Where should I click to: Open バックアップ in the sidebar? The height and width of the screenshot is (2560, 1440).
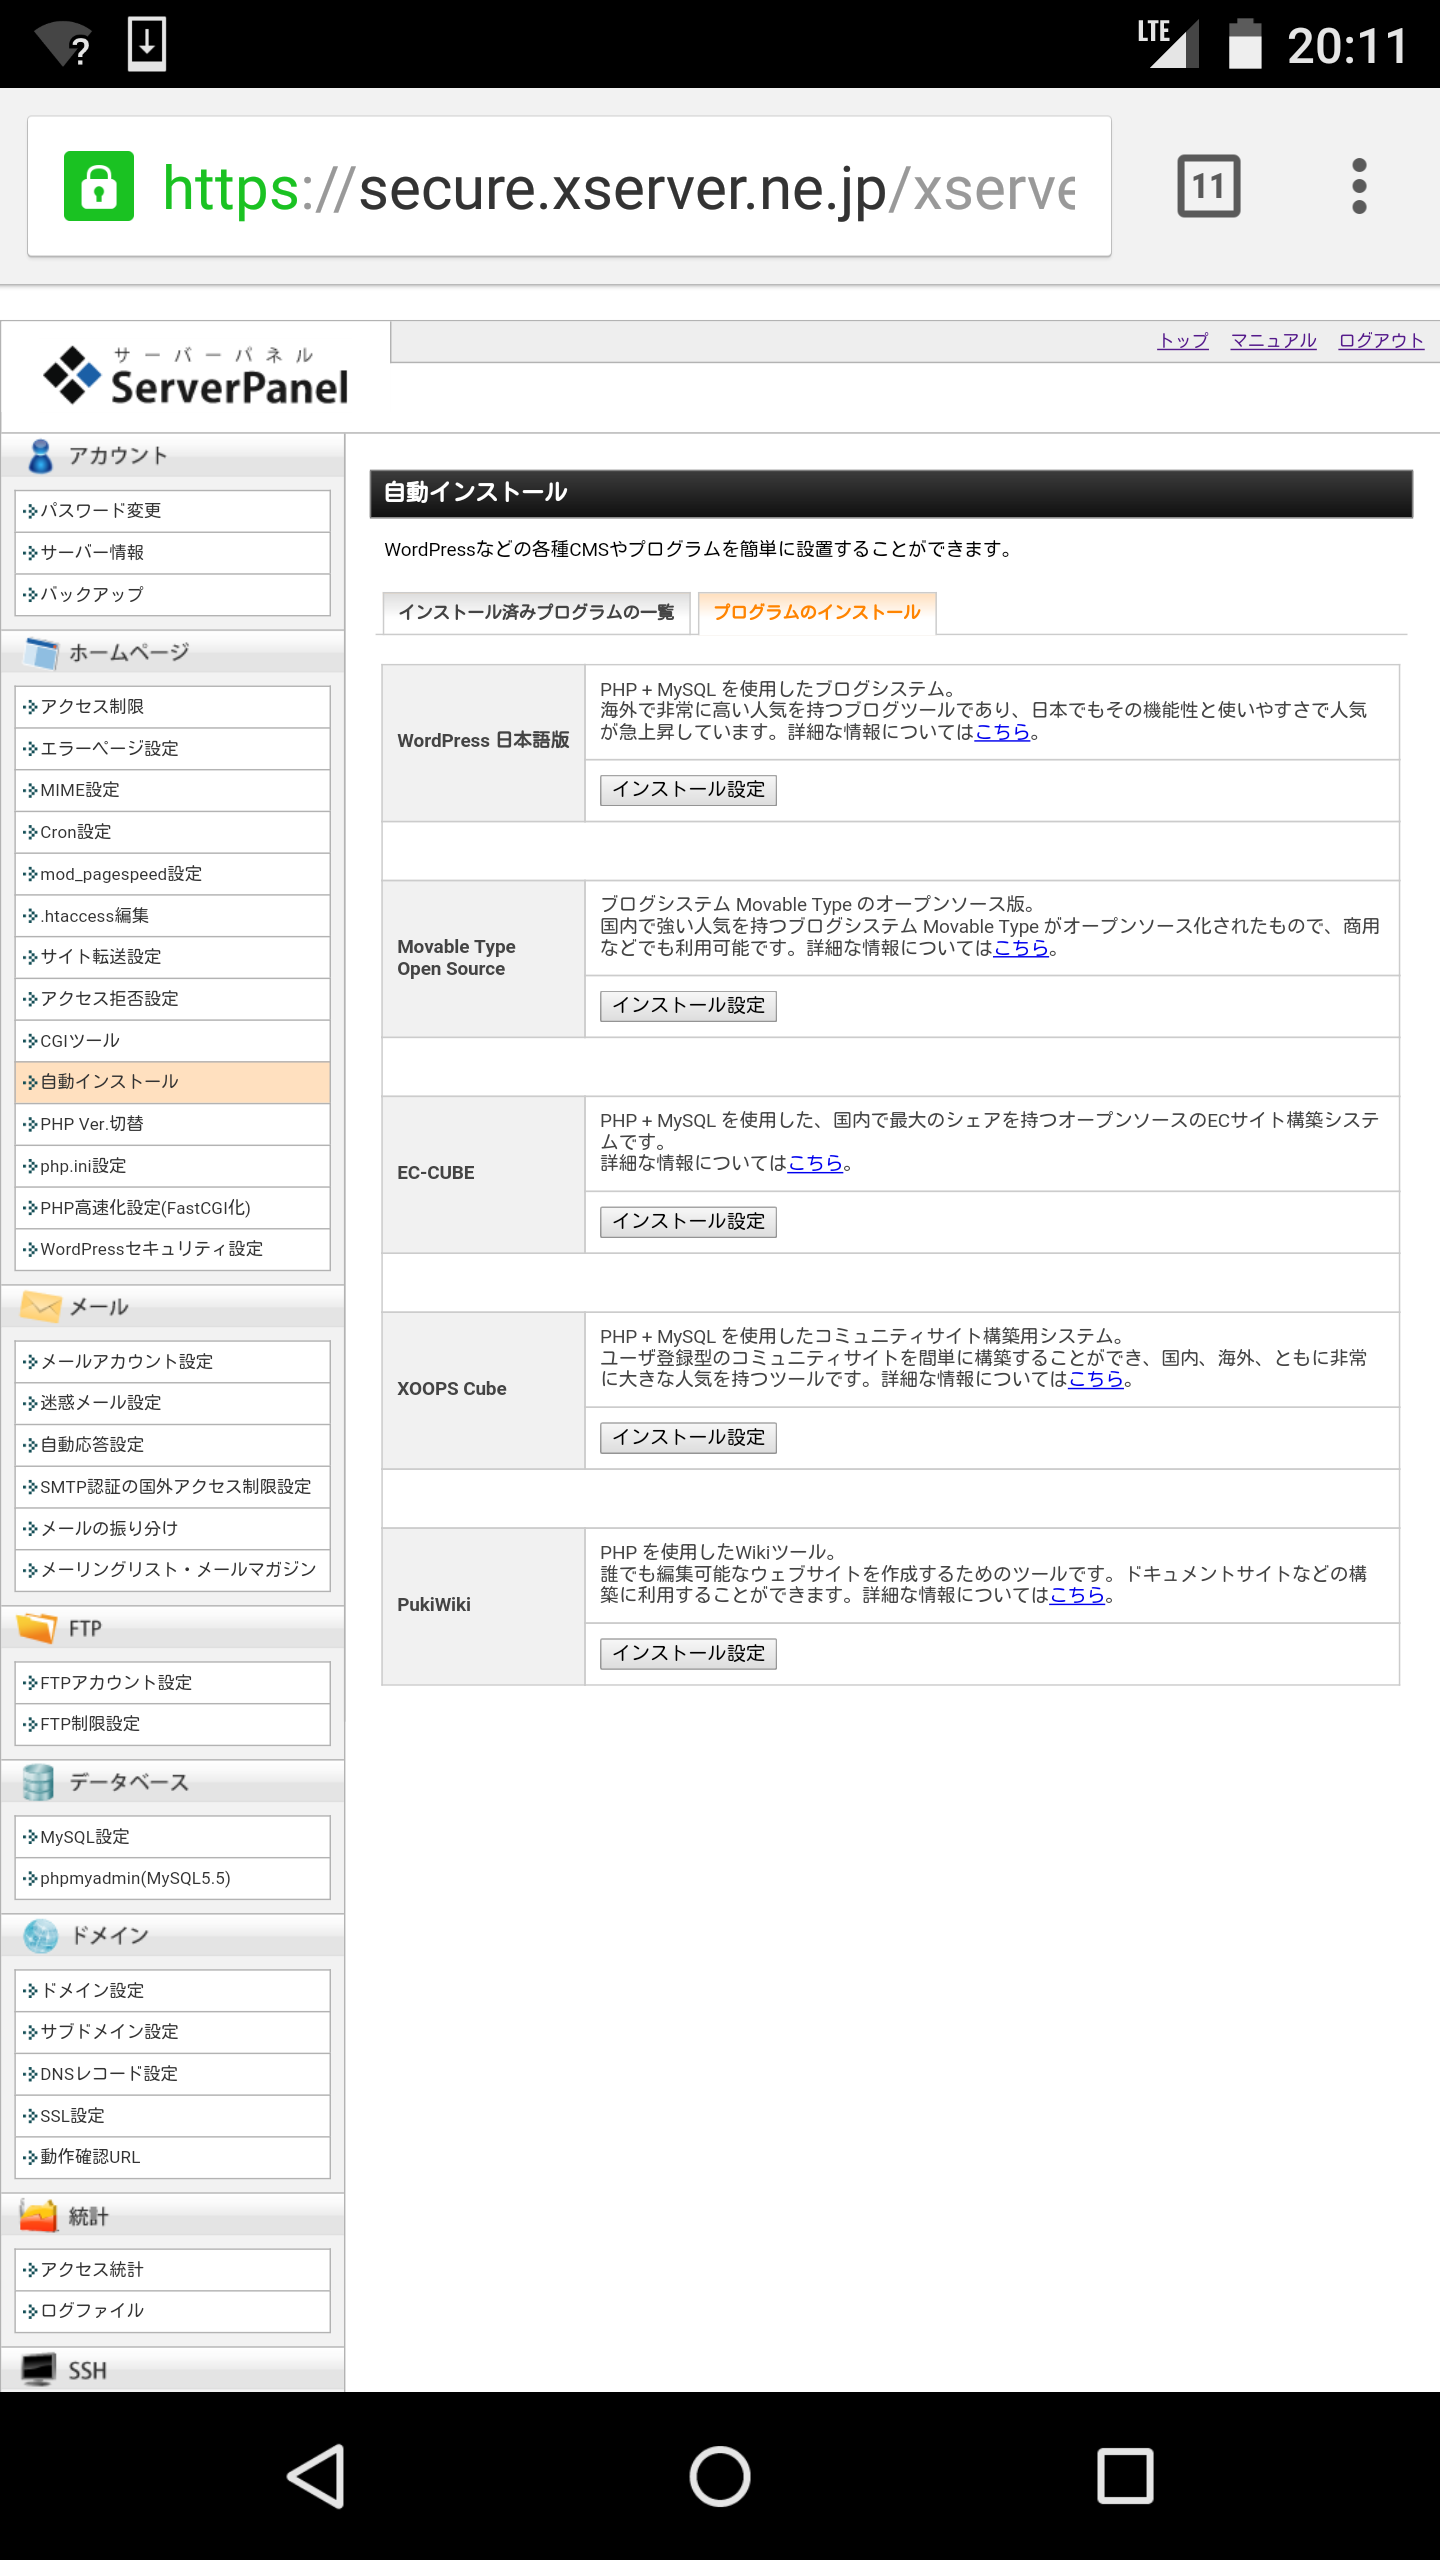tap(173, 595)
